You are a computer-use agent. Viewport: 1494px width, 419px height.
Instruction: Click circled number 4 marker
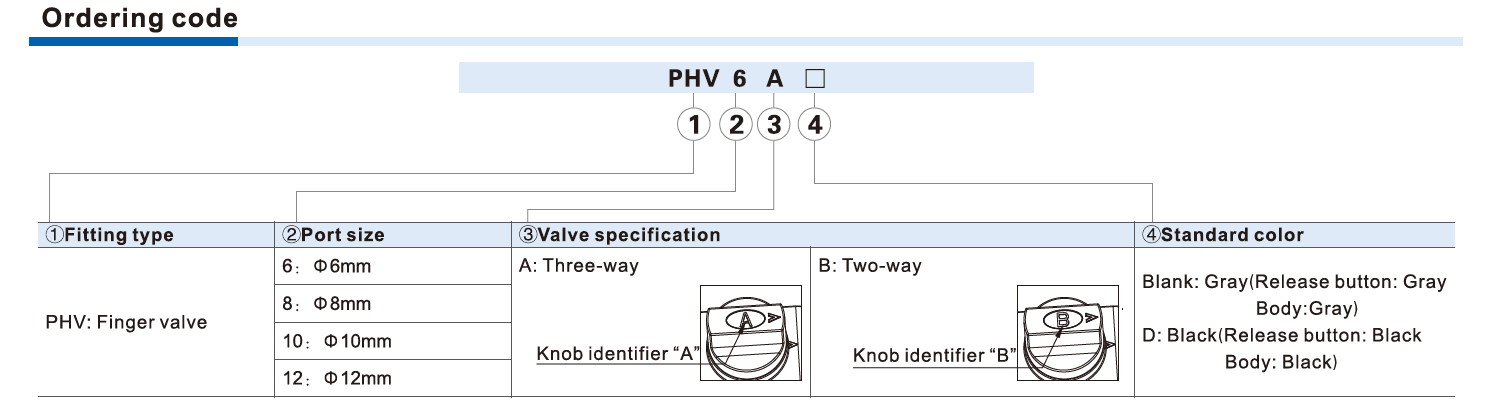(x=816, y=125)
